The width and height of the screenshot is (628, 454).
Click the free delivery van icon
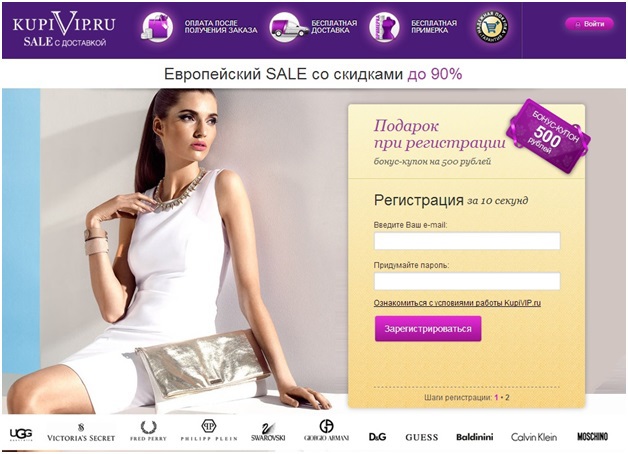(x=287, y=27)
